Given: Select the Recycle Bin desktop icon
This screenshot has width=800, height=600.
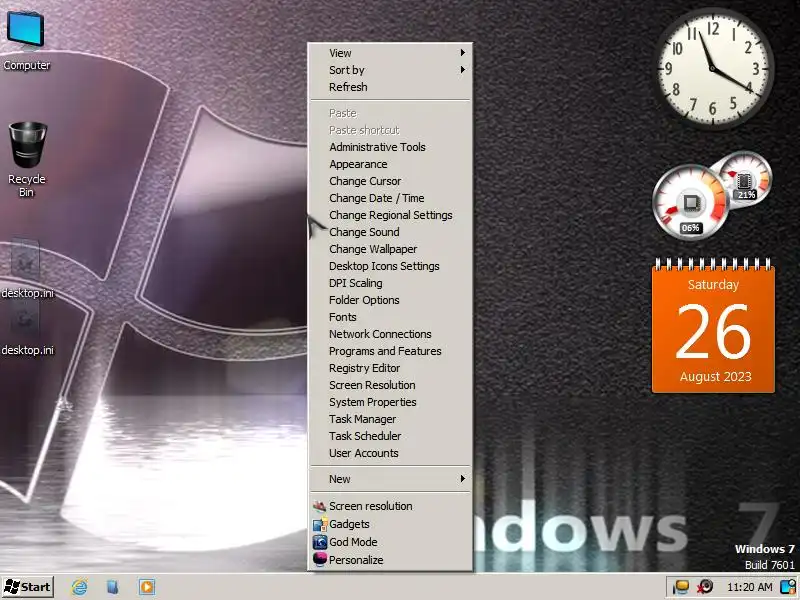Looking at the screenshot, I should pyautogui.click(x=27, y=159).
